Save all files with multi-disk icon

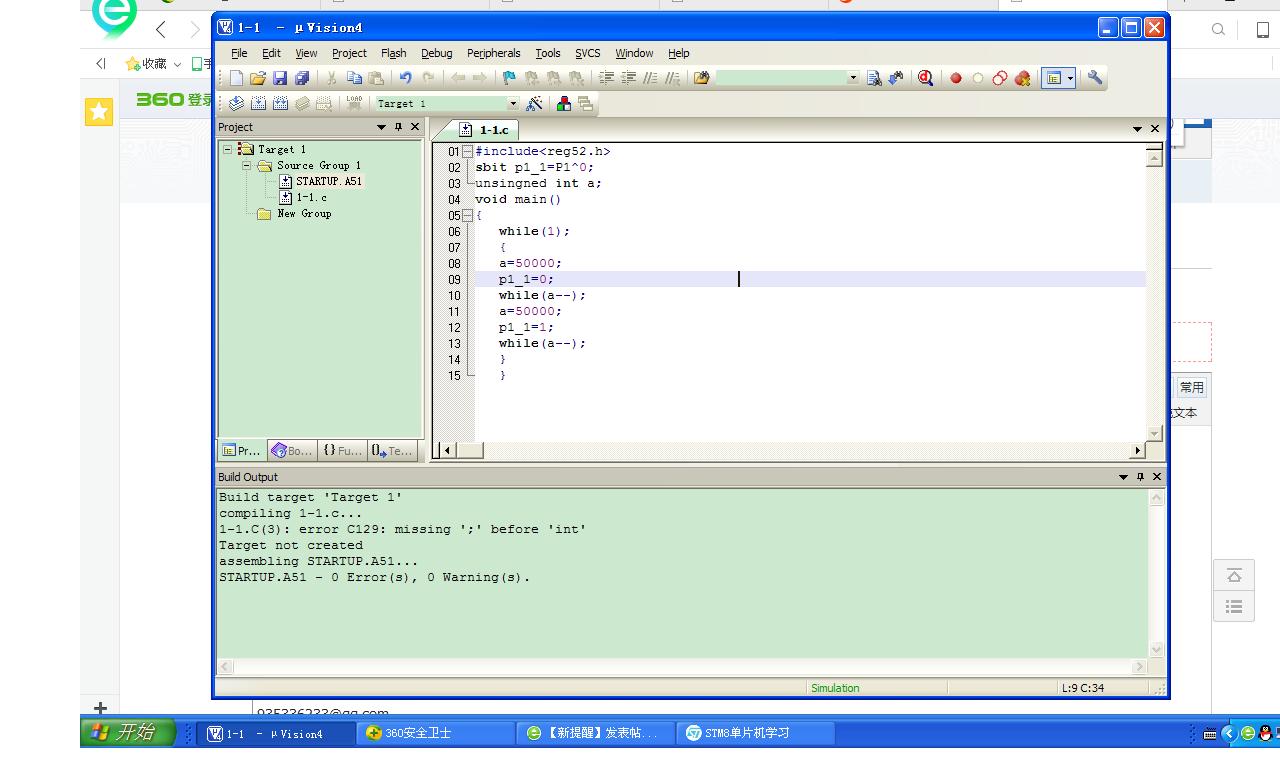[x=302, y=78]
